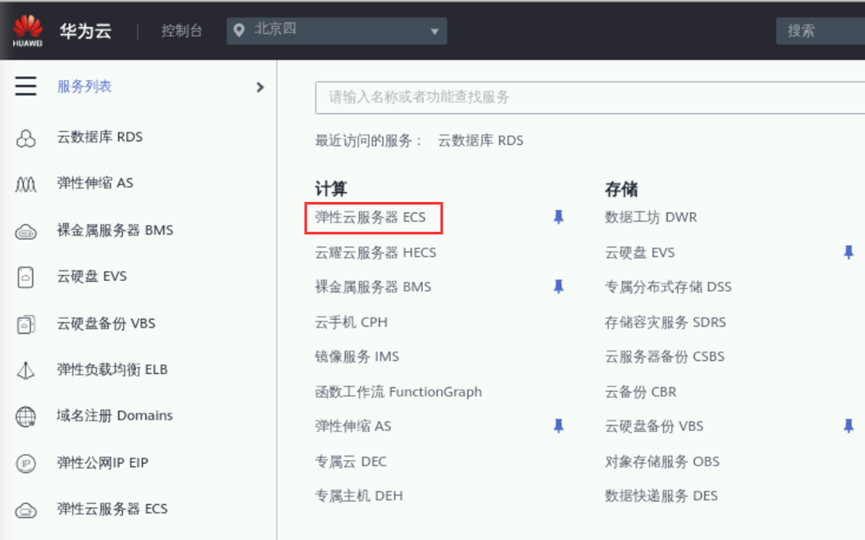This screenshot has height=540, width=865.
Task: Open 弹性云服务器 ECS under 计算
Action: pos(370,217)
